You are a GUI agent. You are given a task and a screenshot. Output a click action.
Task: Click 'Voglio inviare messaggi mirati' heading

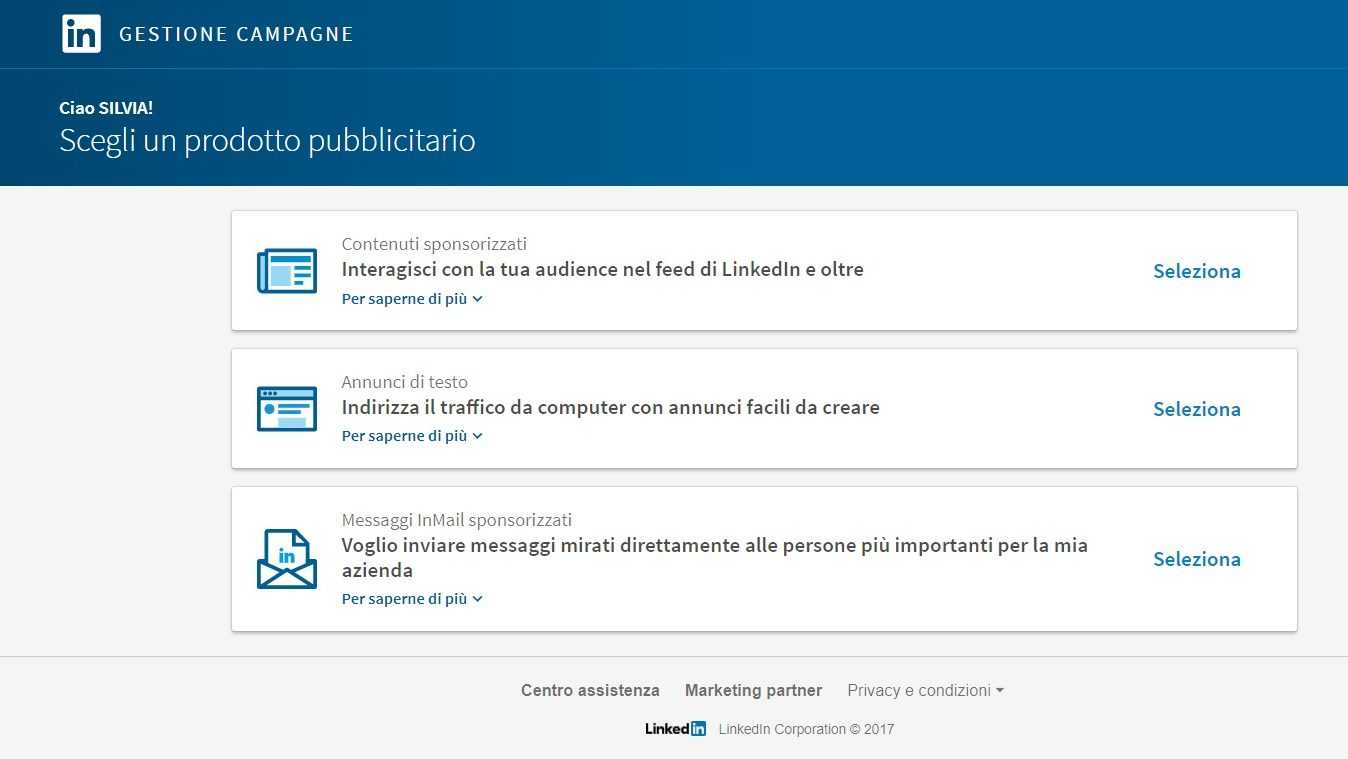coord(714,558)
